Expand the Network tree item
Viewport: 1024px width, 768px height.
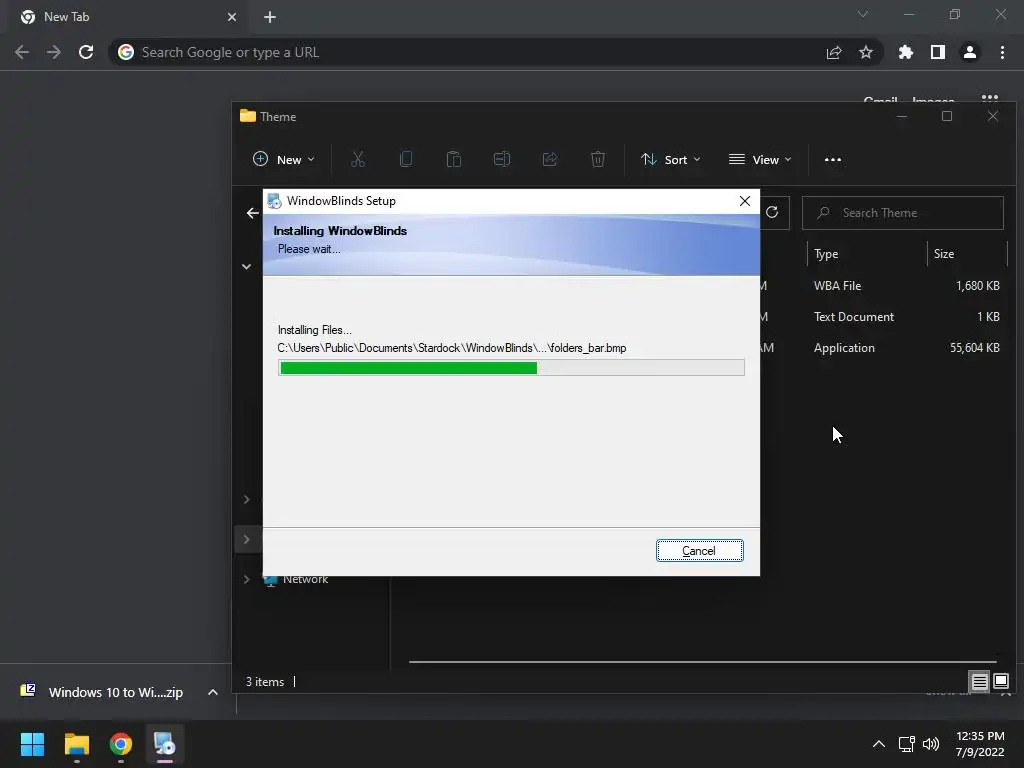[x=246, y=579]
